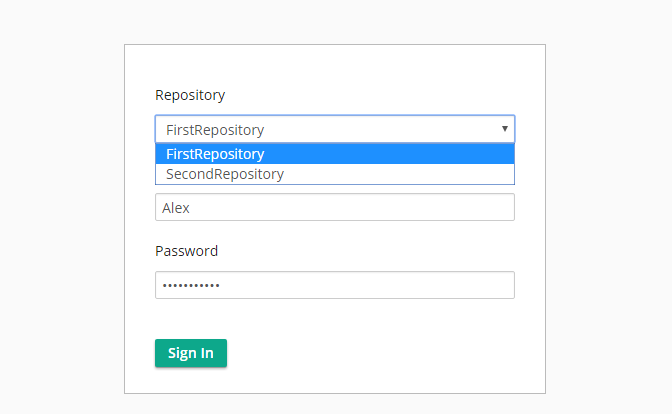Click the Sign In button
The image size is (672, 414).
click(191, 353)
